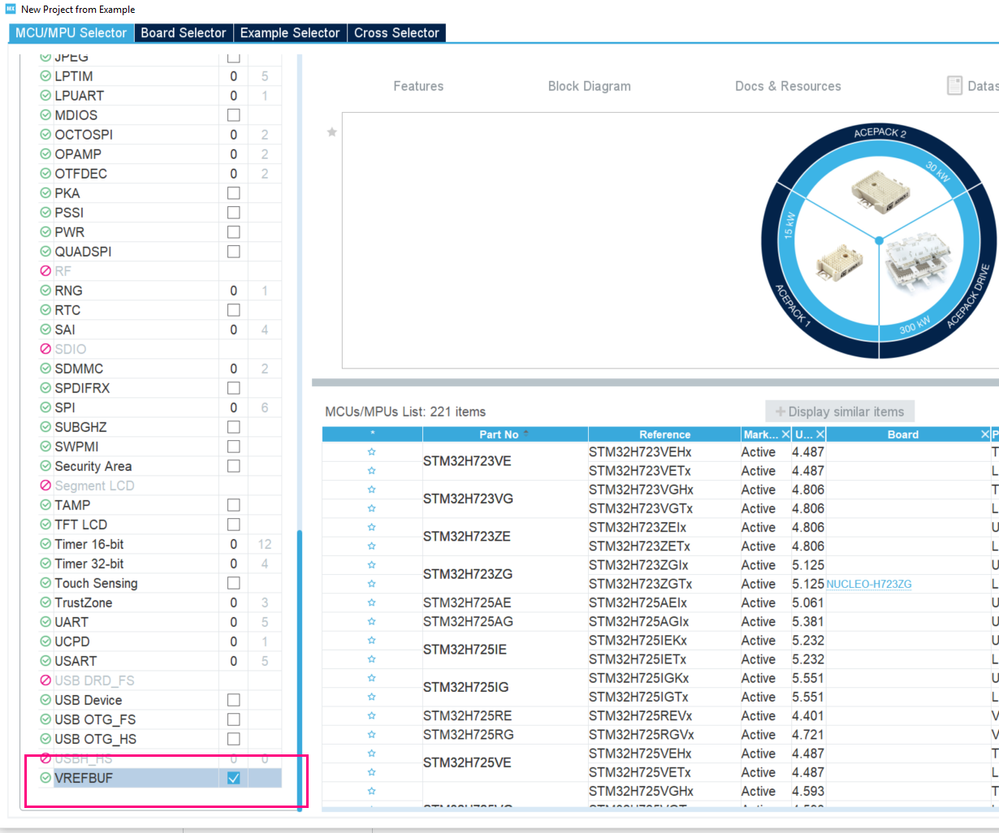Enable the PWR checkbox
999x833 pixels.
tap(234, 232)
